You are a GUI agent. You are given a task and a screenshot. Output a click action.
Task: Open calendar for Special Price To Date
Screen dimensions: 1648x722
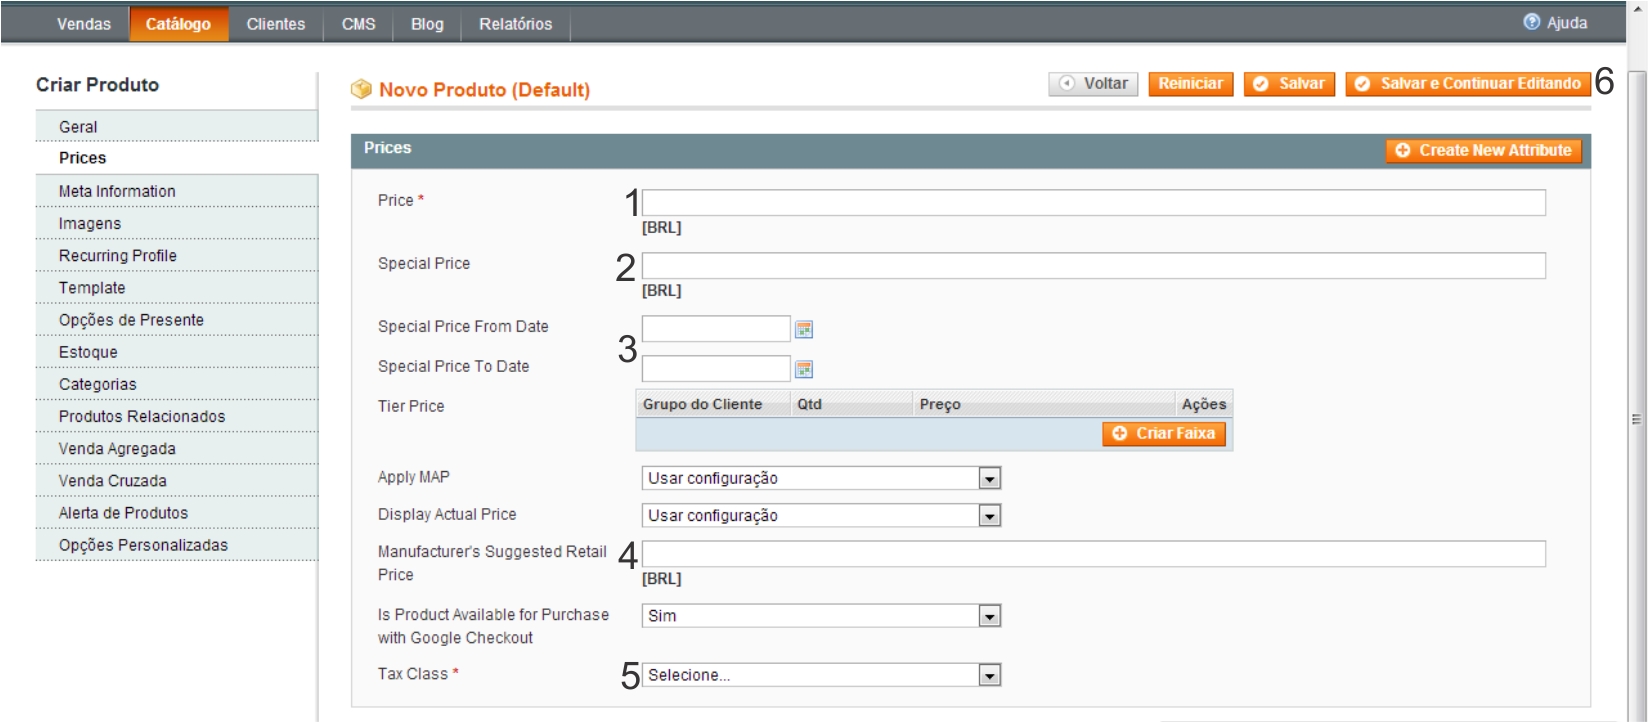click(x=803, y=369)
